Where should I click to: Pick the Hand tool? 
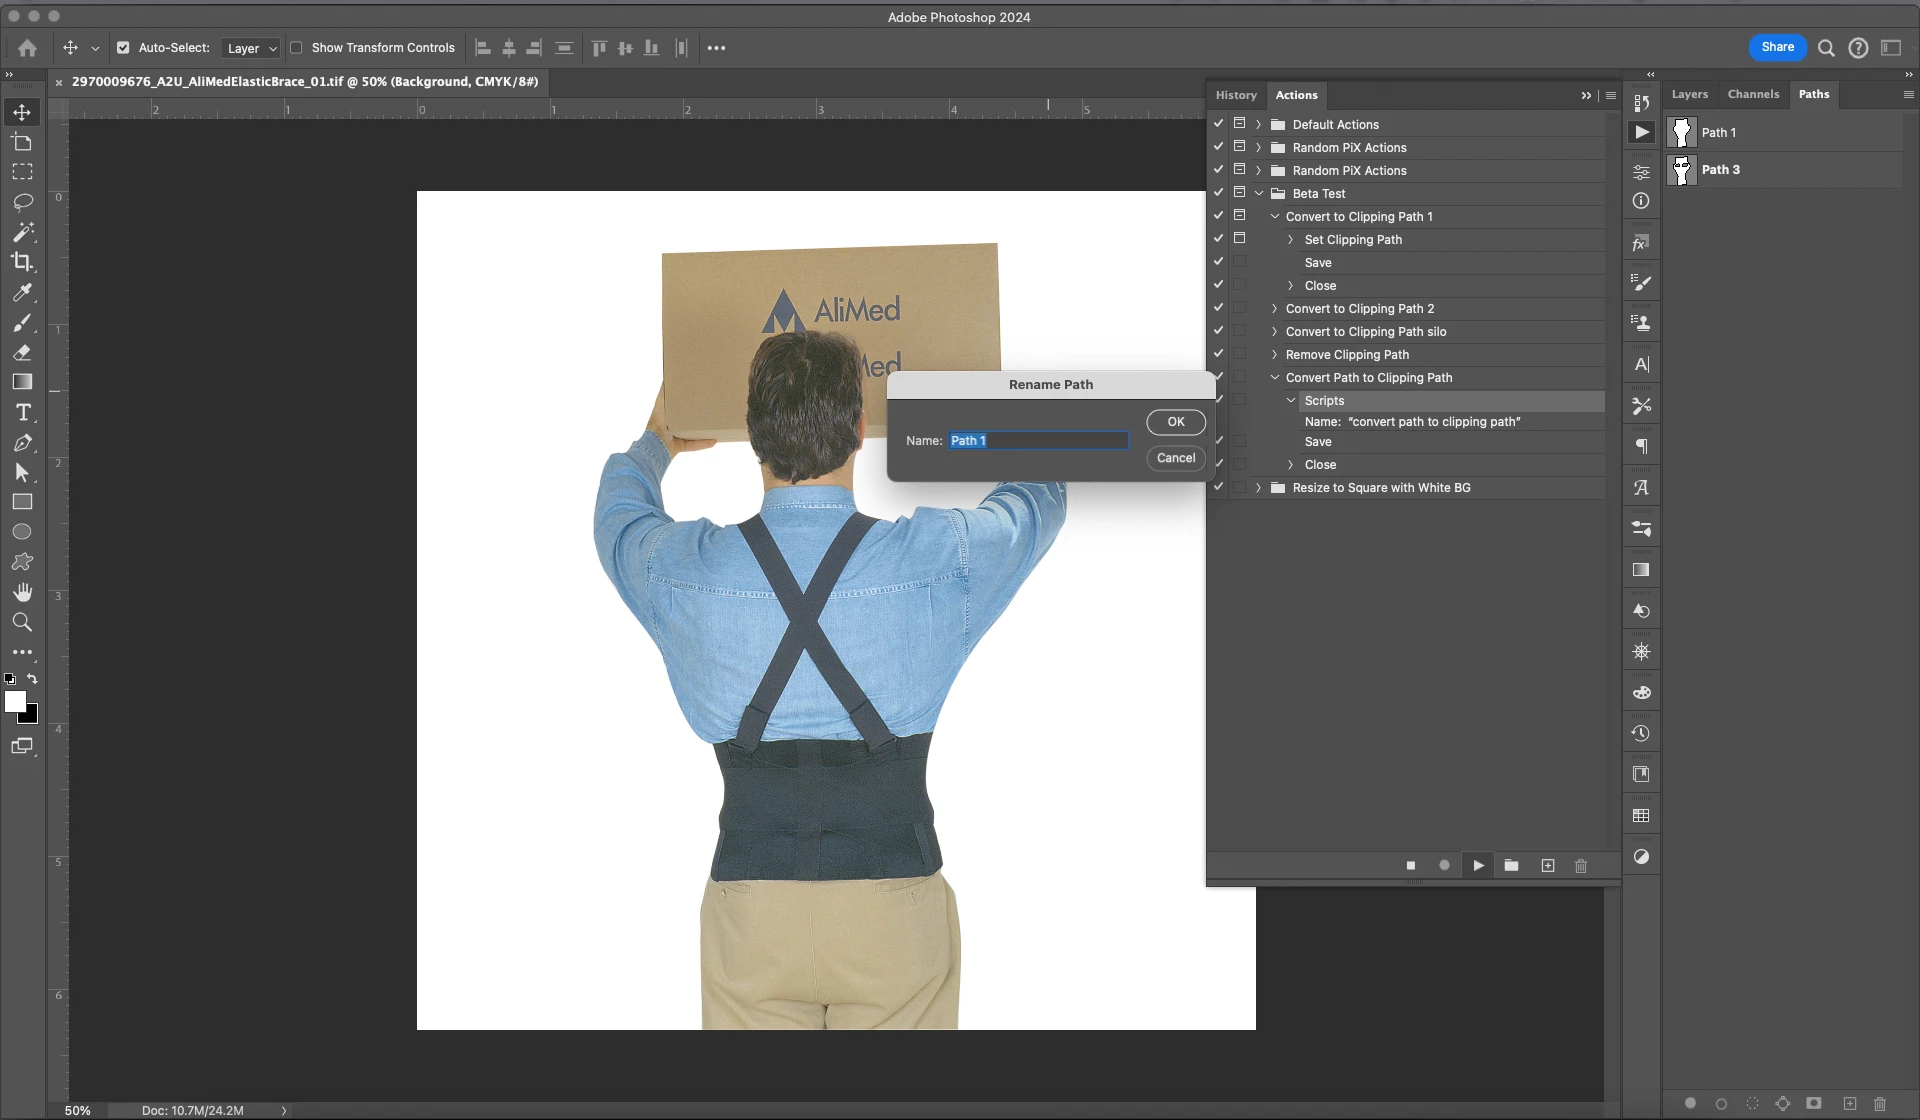coord(22,592)
